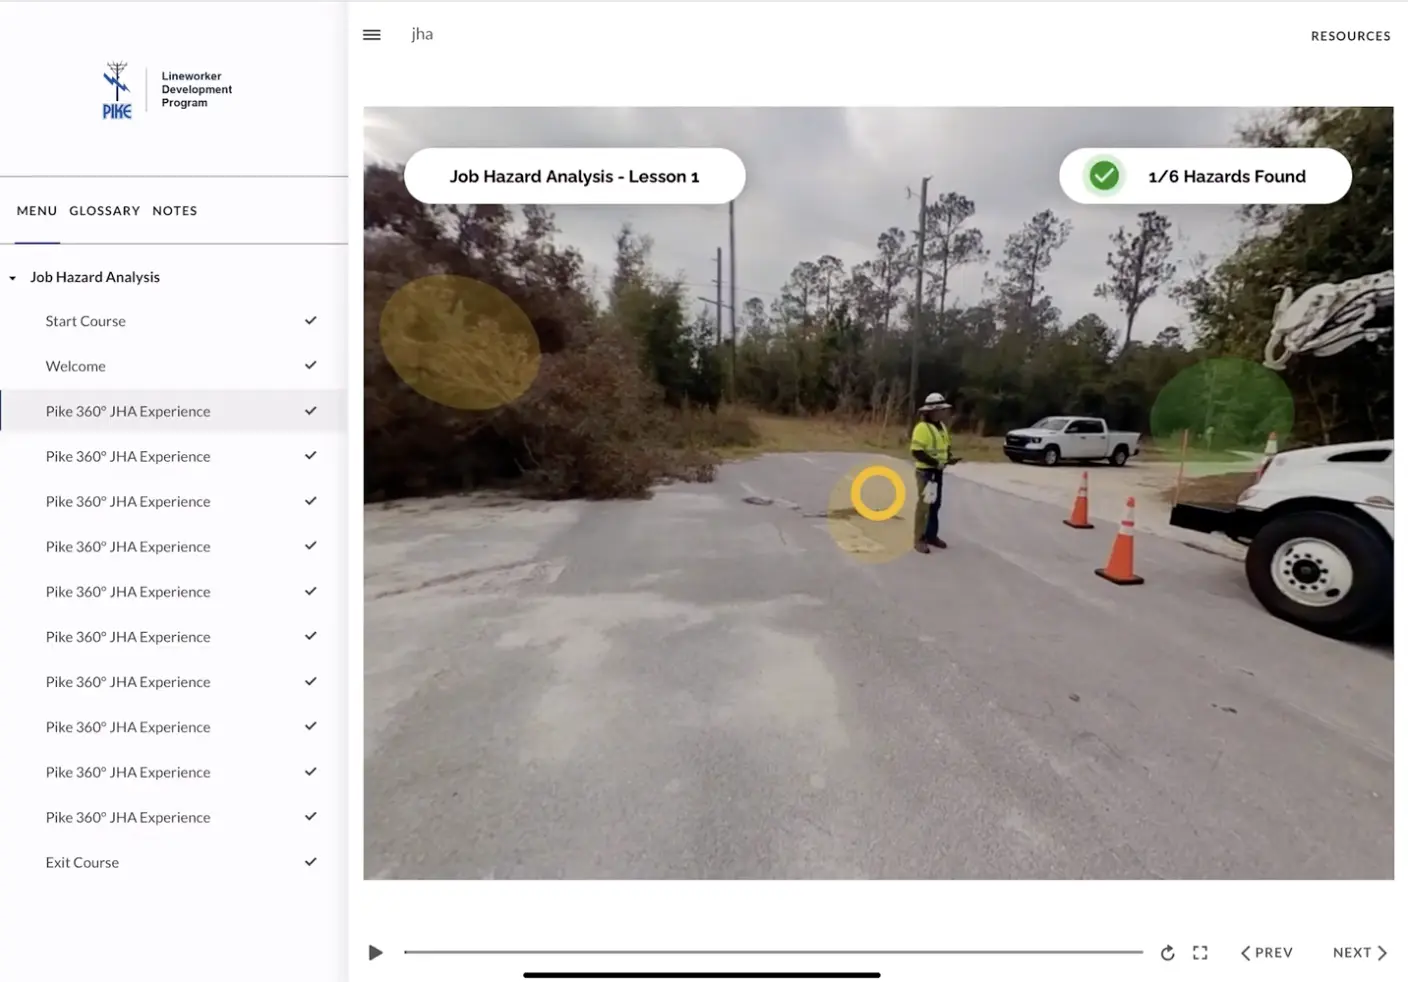Click the fullscreen icon below the video
Viewport: 1408px width, 982px height.
pyautogui.click(x=1200, y=952)
